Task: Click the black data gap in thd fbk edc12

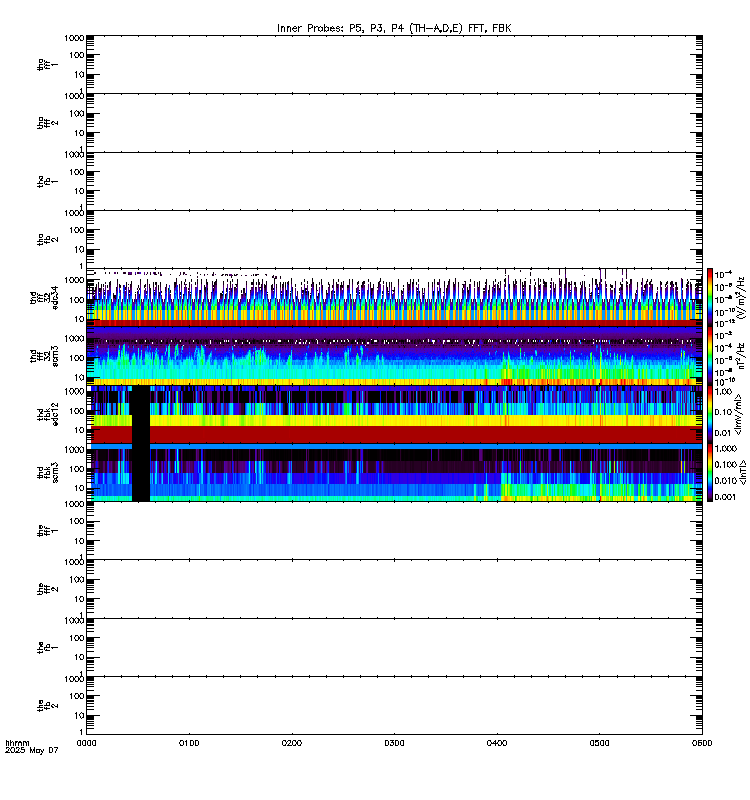Action: point(141,414)
